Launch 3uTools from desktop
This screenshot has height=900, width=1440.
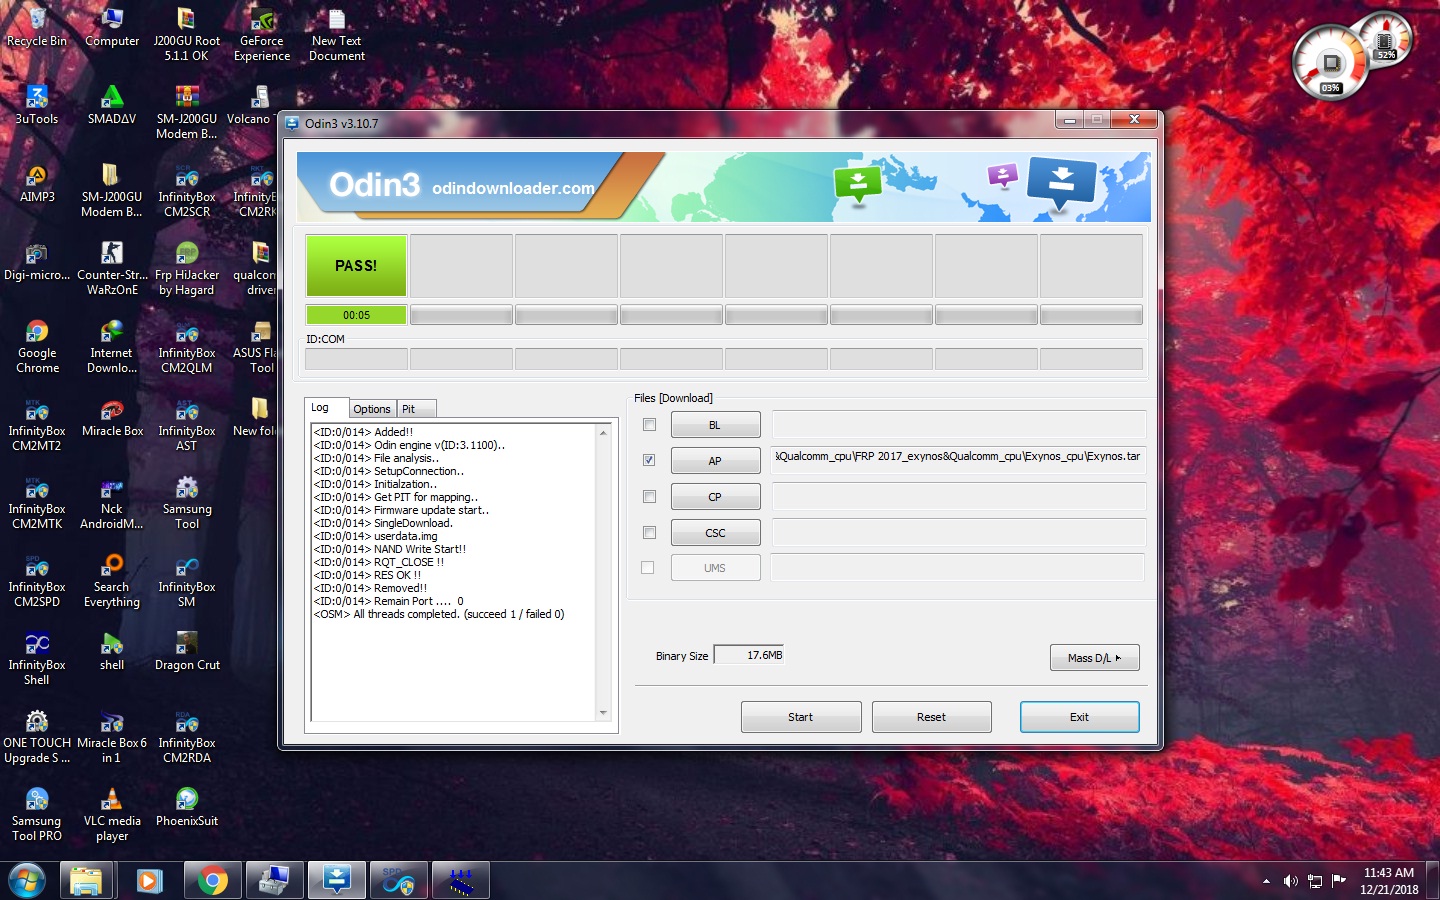(37, 105)
